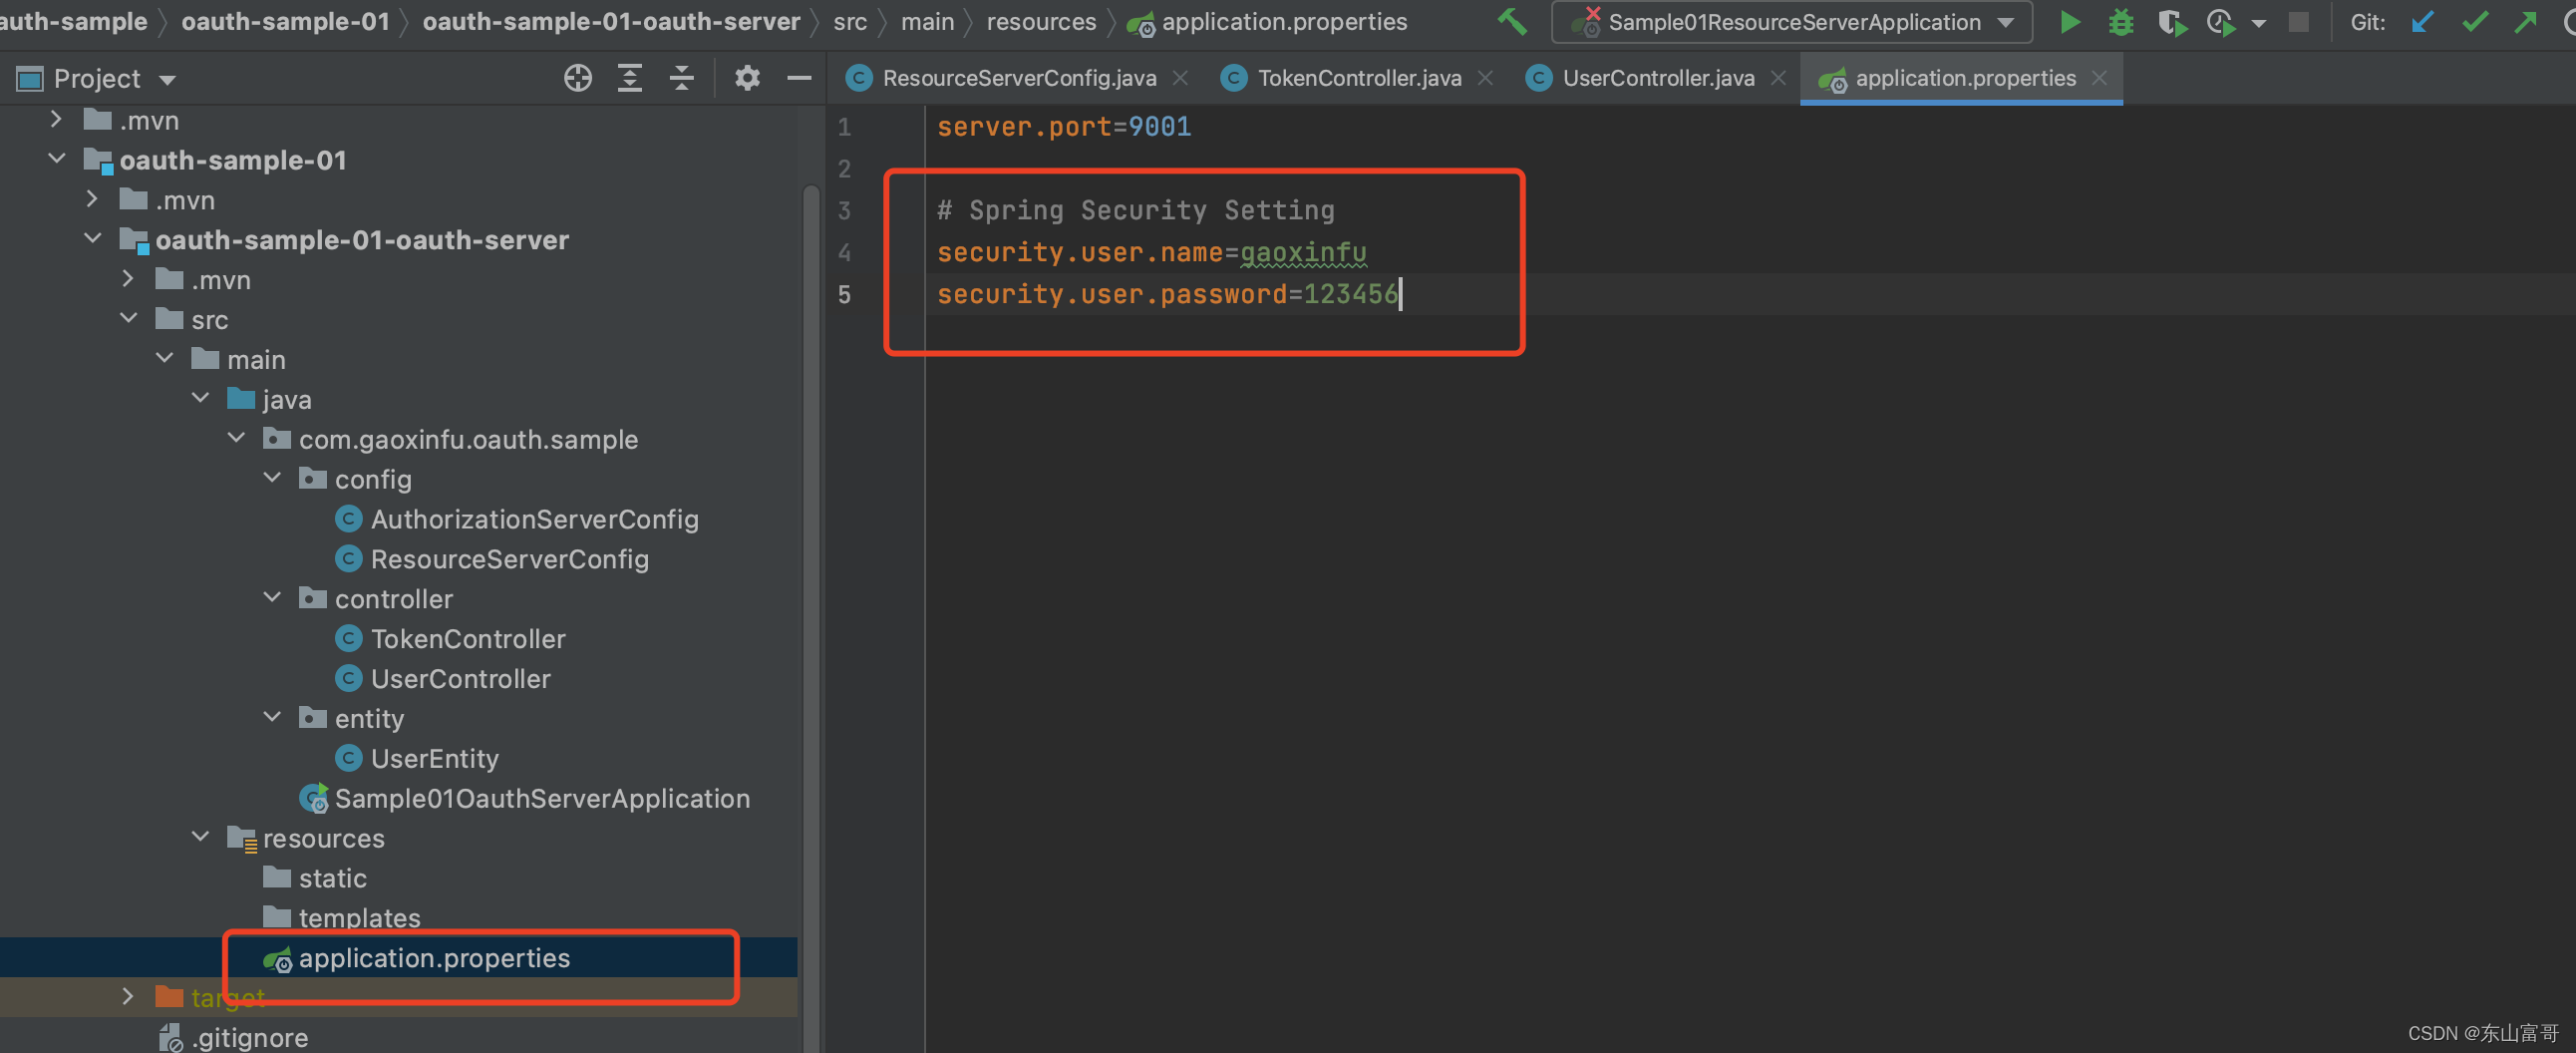The height and width of the screenshot is (1053, 2576).
Task: Select .gitignore file in tree
Action: [250, 1038]
